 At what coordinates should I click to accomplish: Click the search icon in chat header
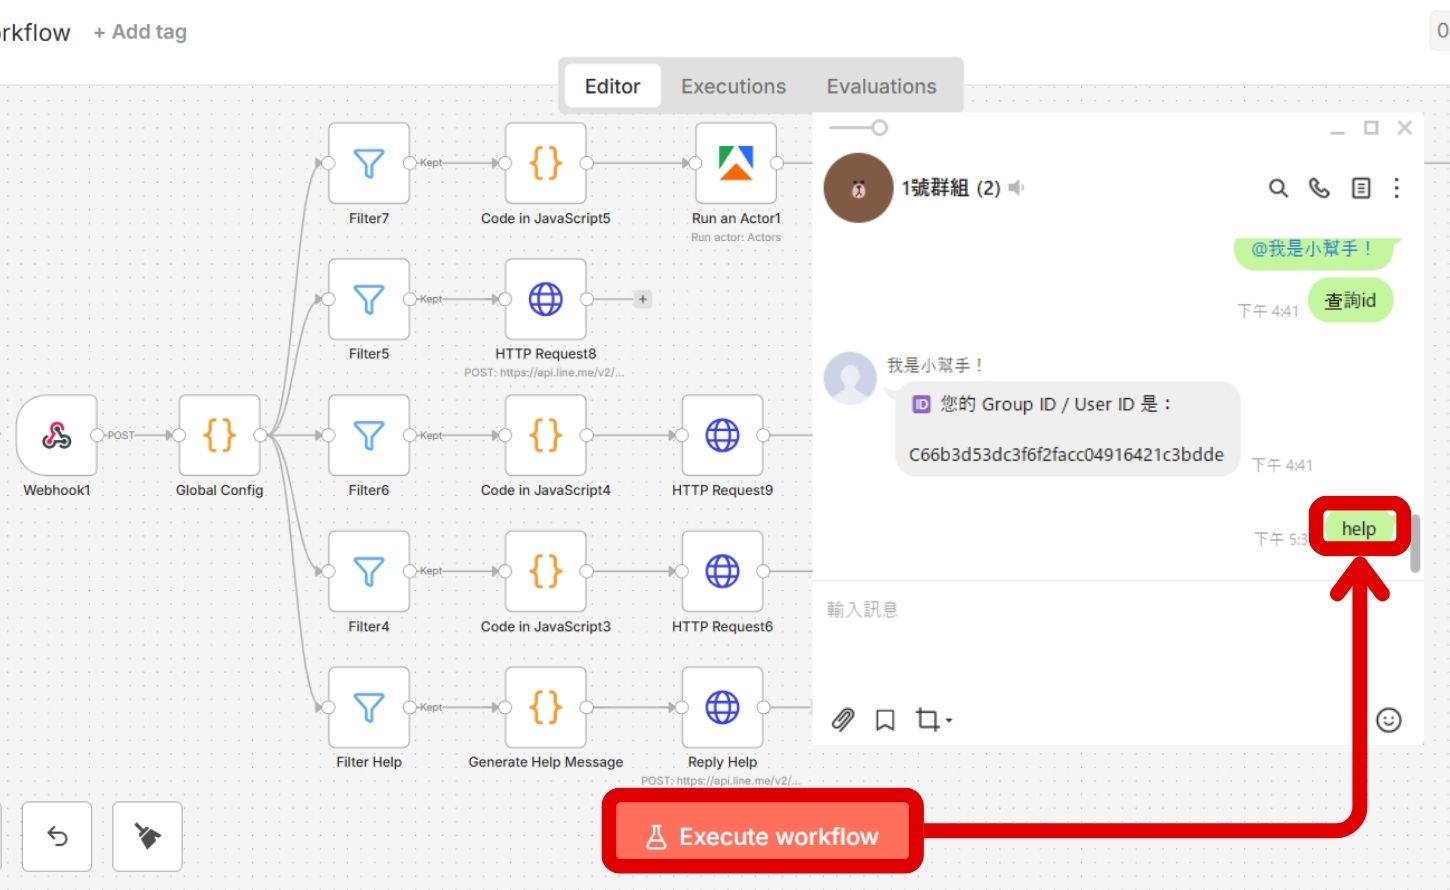1278,188
